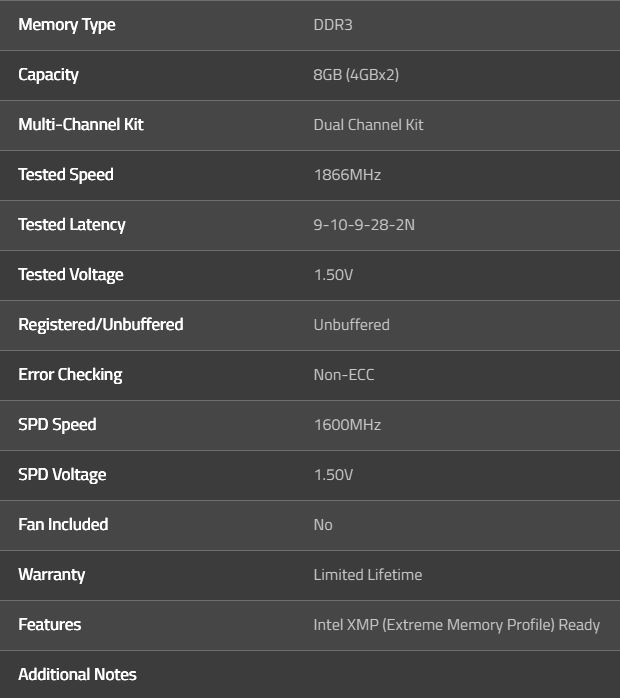
Task: Select the Tested Latency label
Action: click(72, 225)
